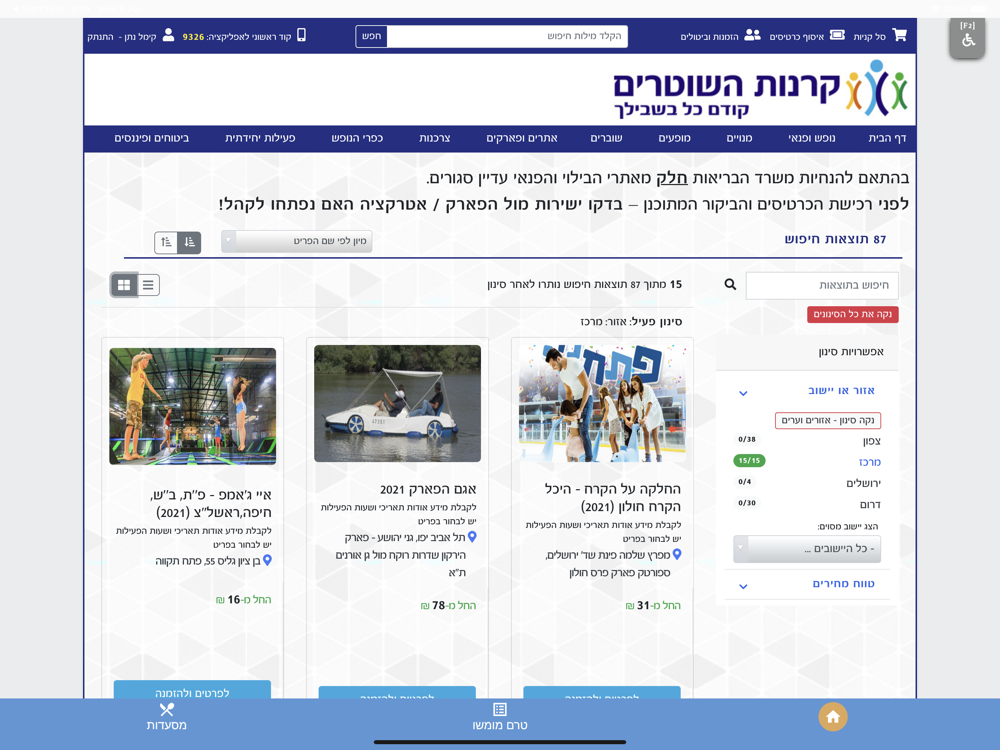Sort results in descending order
Image resolution: width=1000 pixels, height=750 pixels.
pyautogui.click(x=189, y=242)
